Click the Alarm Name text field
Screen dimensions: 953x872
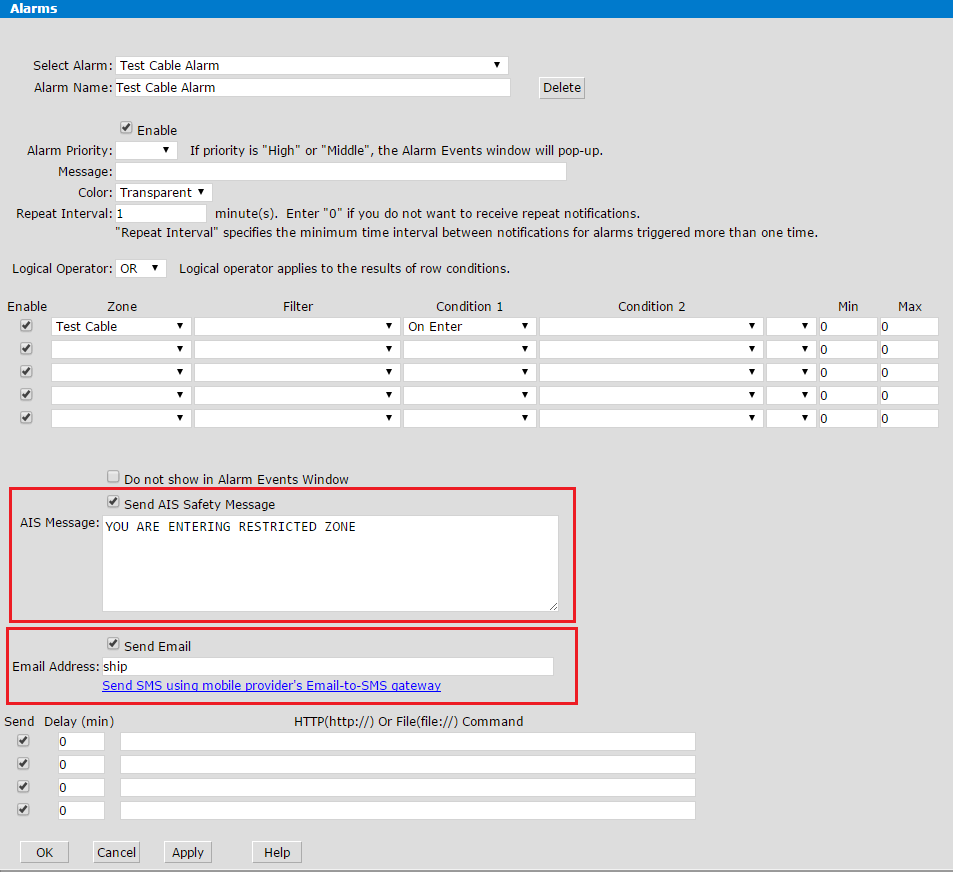pyautogui.click(x=312, y=87)
